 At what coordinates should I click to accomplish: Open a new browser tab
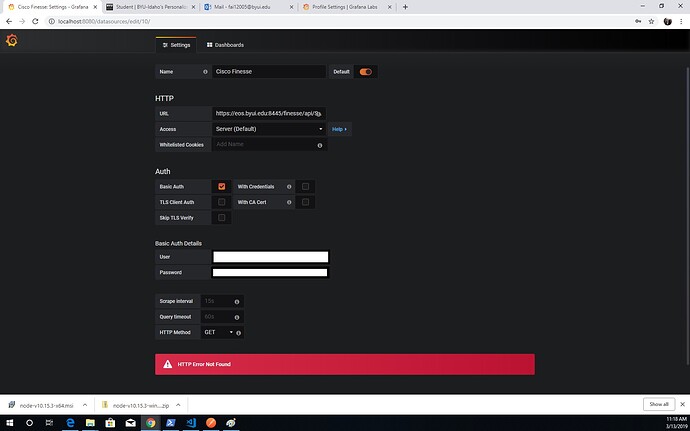[405, 7]
